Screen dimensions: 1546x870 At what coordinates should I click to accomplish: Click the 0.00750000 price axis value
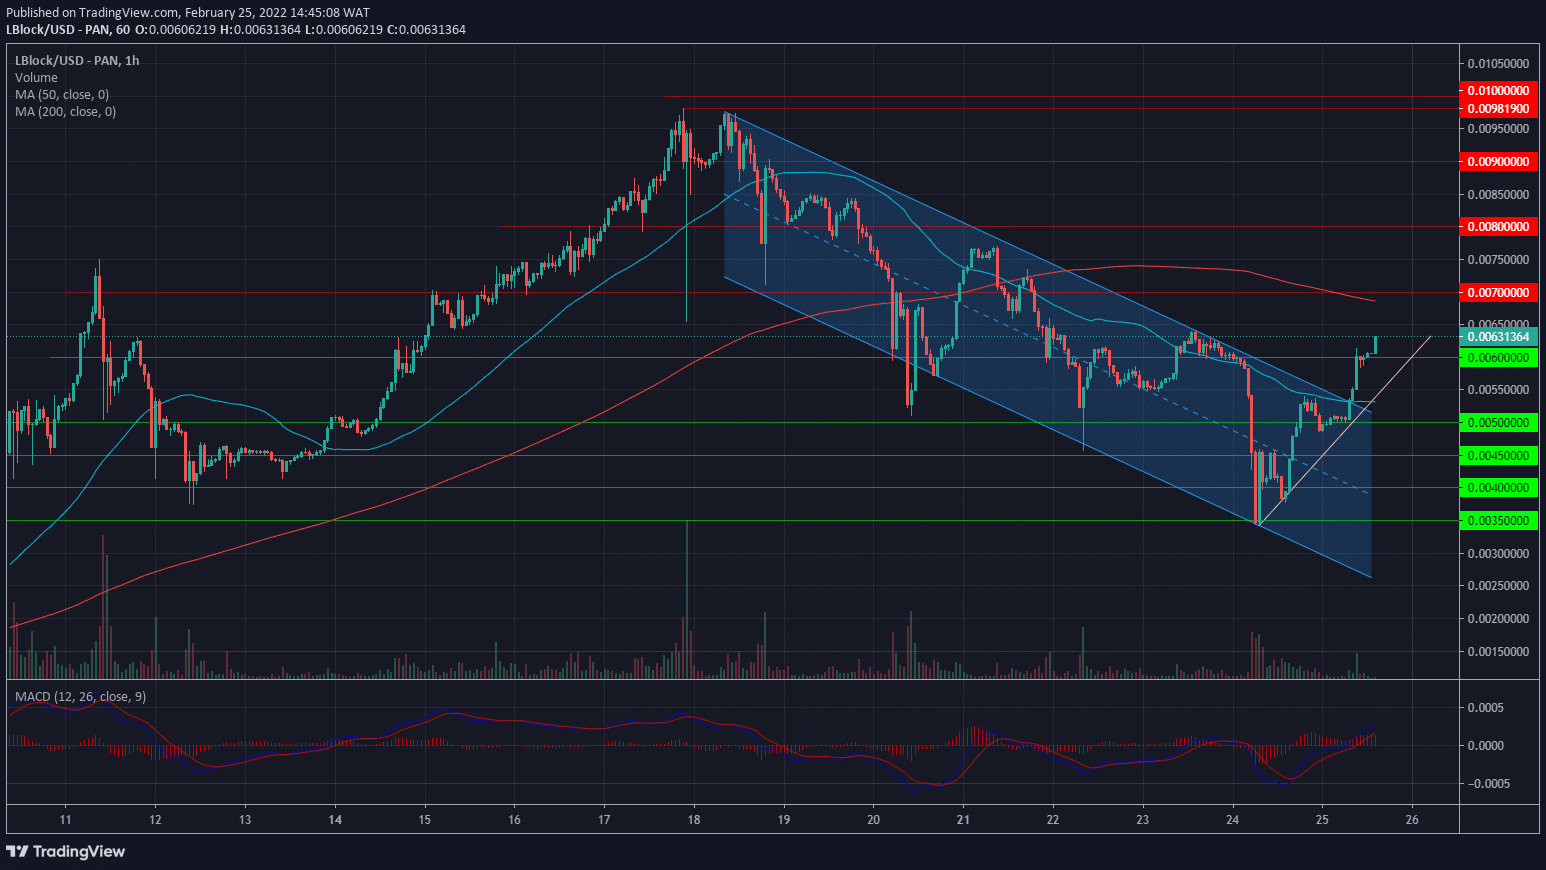pos(1498,260)
